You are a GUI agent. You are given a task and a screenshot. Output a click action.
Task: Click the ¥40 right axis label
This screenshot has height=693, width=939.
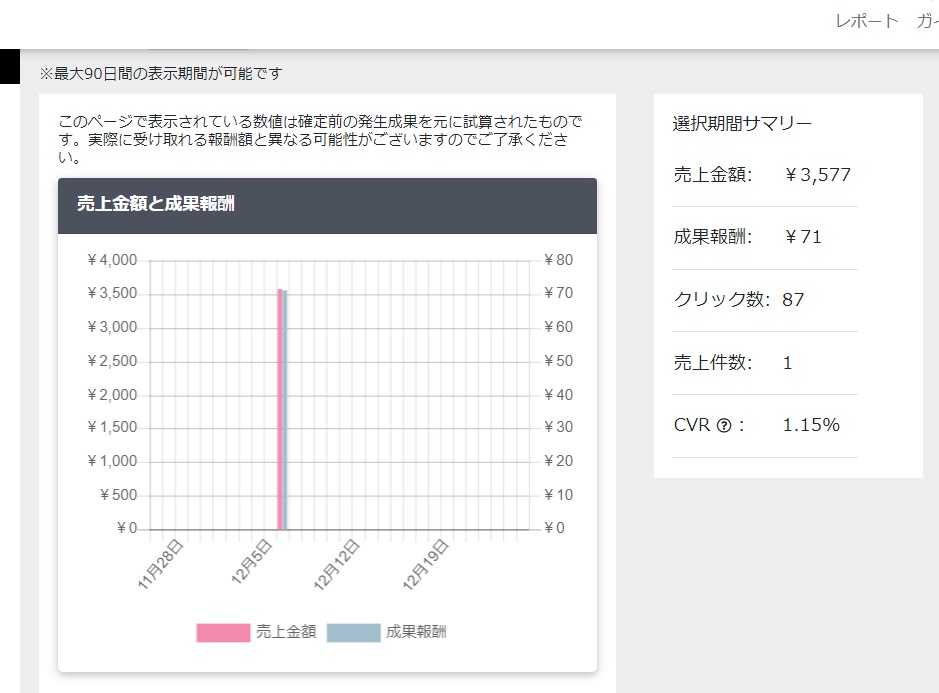click(558, 395)
